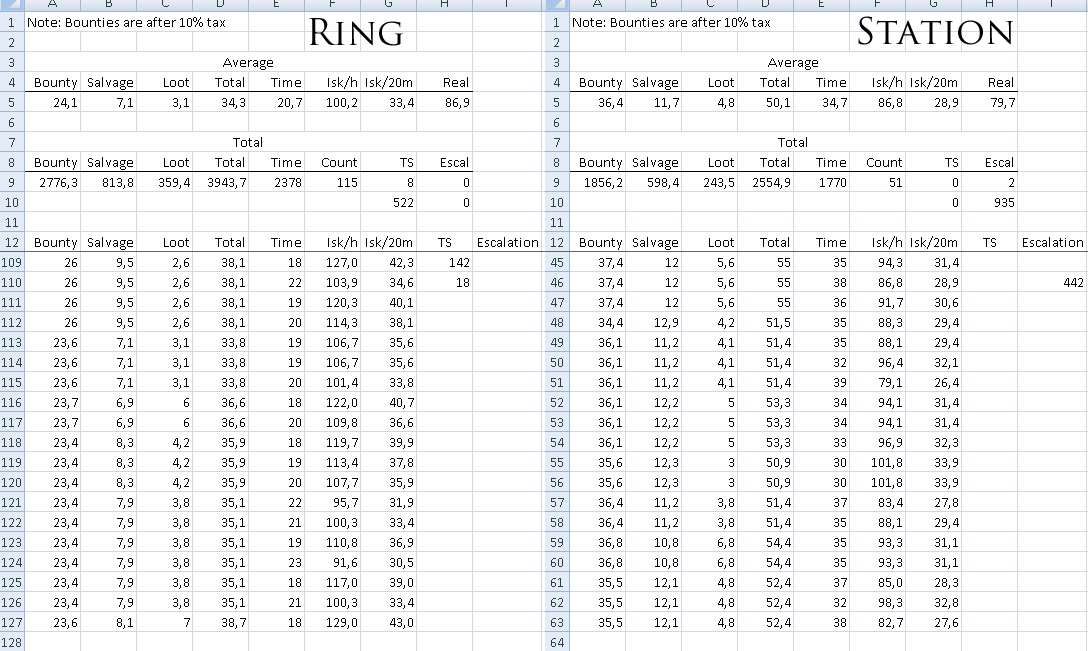Click the Select All corner of Ring sheet
The width and height of the screenshot is (1088, 651).
[x=12, y=5]
